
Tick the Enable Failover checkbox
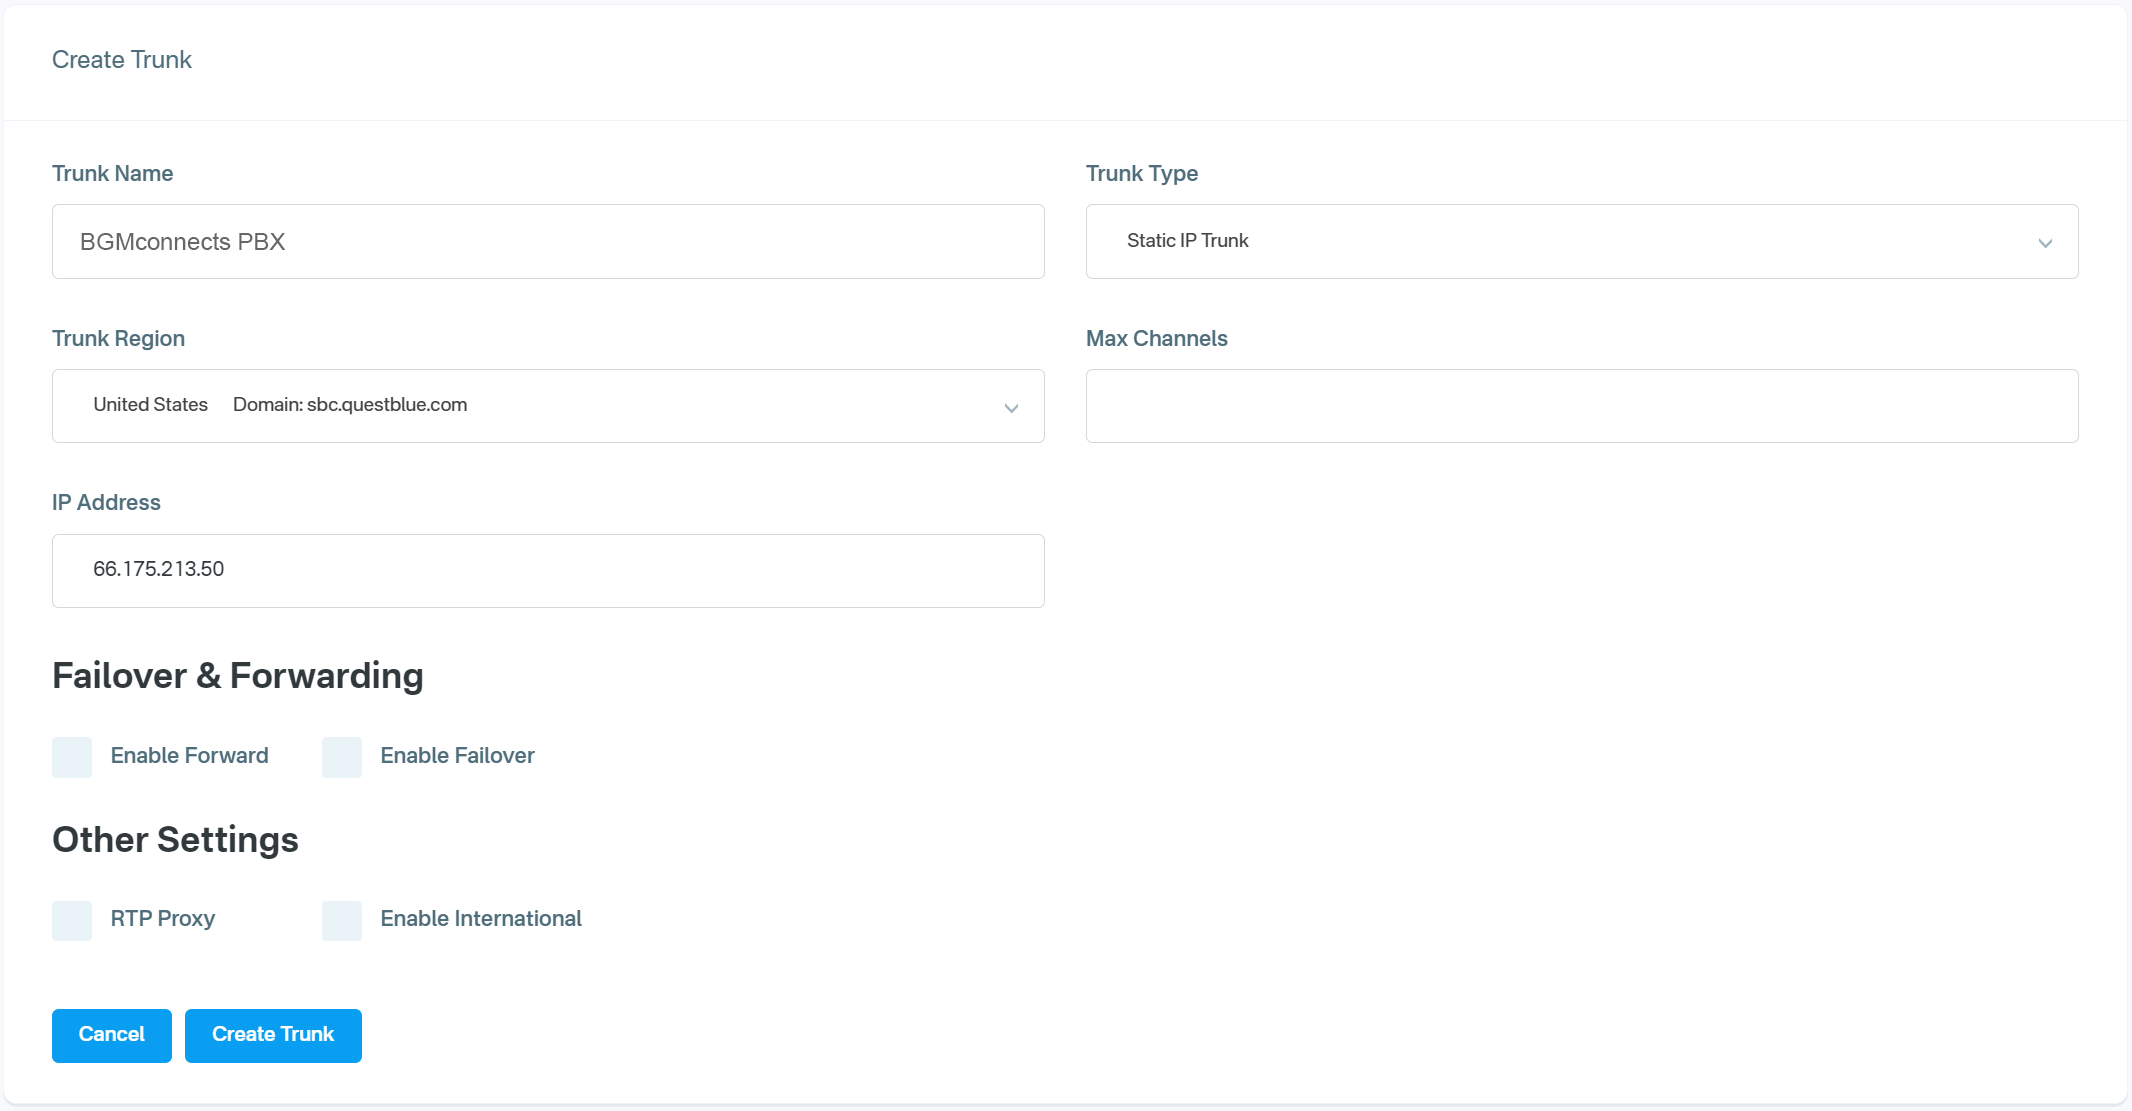pyautogui.click(x=342, y=757)
